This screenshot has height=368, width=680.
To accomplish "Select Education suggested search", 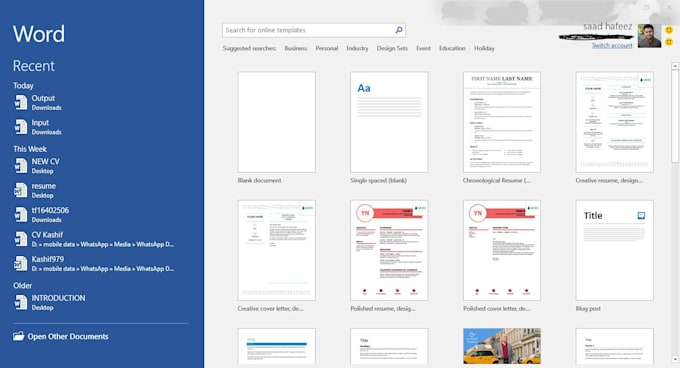I will (x=452, y=48).
